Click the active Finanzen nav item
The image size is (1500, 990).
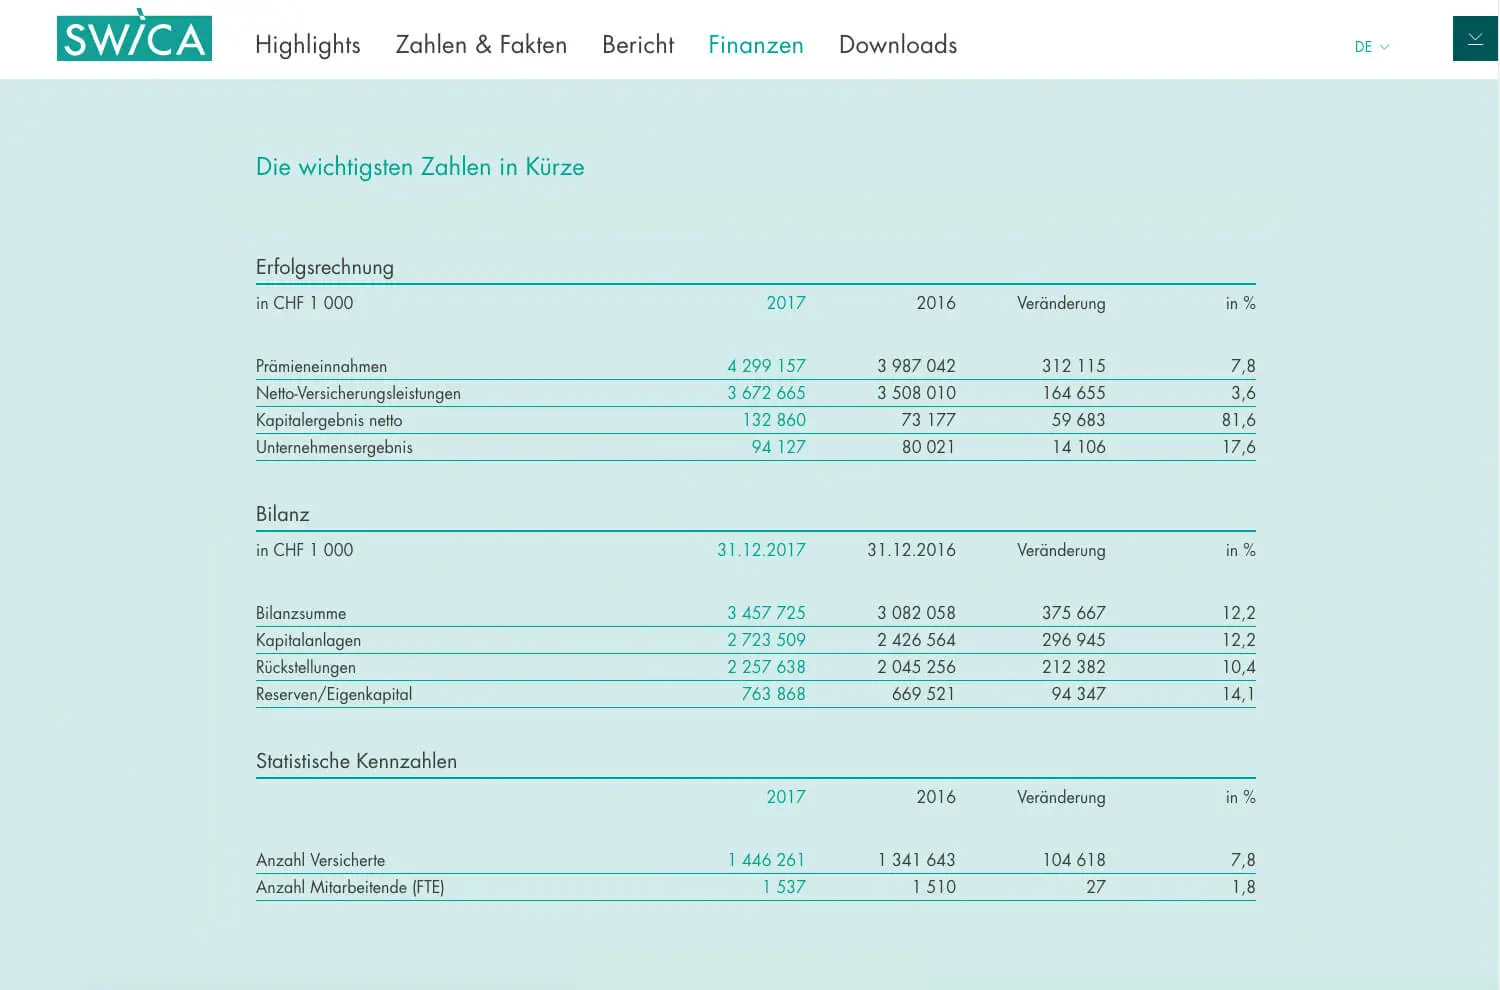[755, 45]
